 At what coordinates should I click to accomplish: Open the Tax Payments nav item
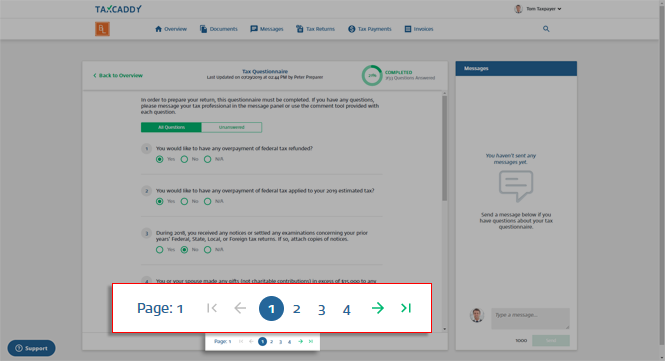click(370, 29)
